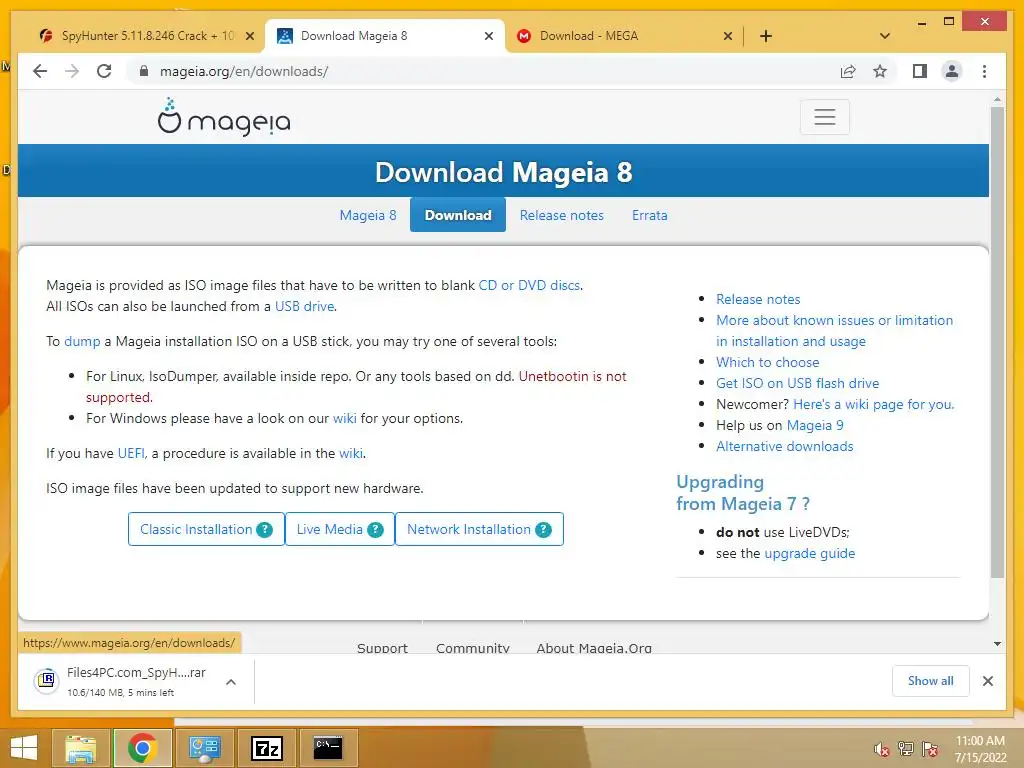The image size is (1024, 768).
Task: Open the Which to choose link
Action: tap(767, 362)
